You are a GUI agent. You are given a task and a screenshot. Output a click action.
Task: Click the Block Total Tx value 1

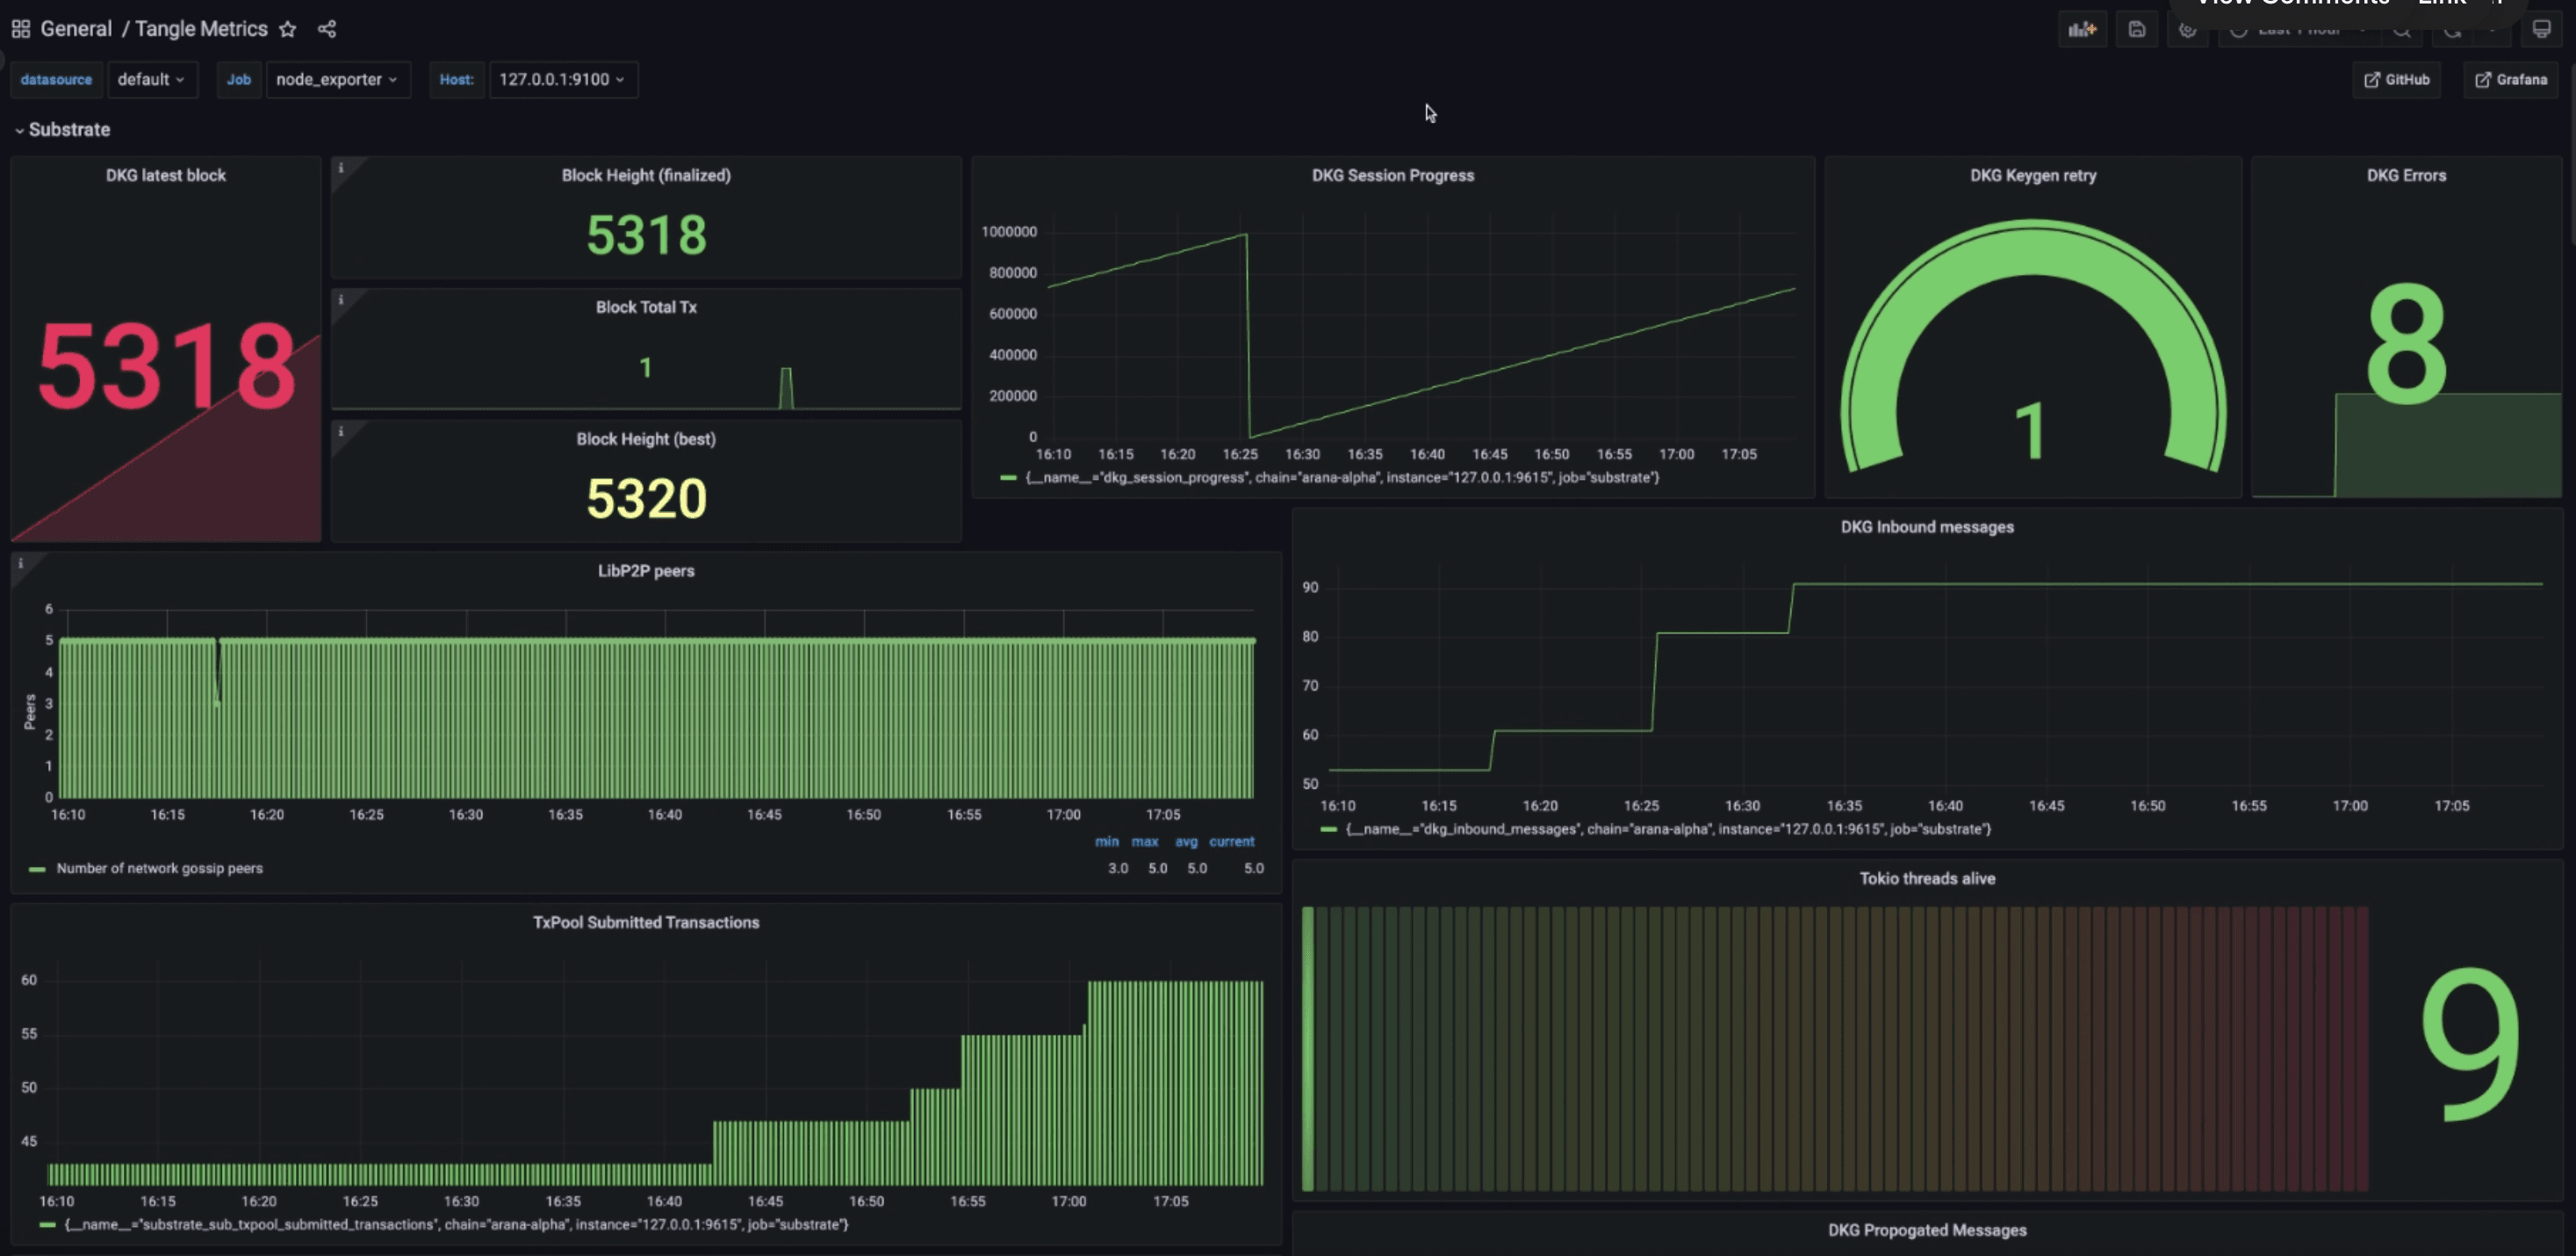click(x=646, y=368)
